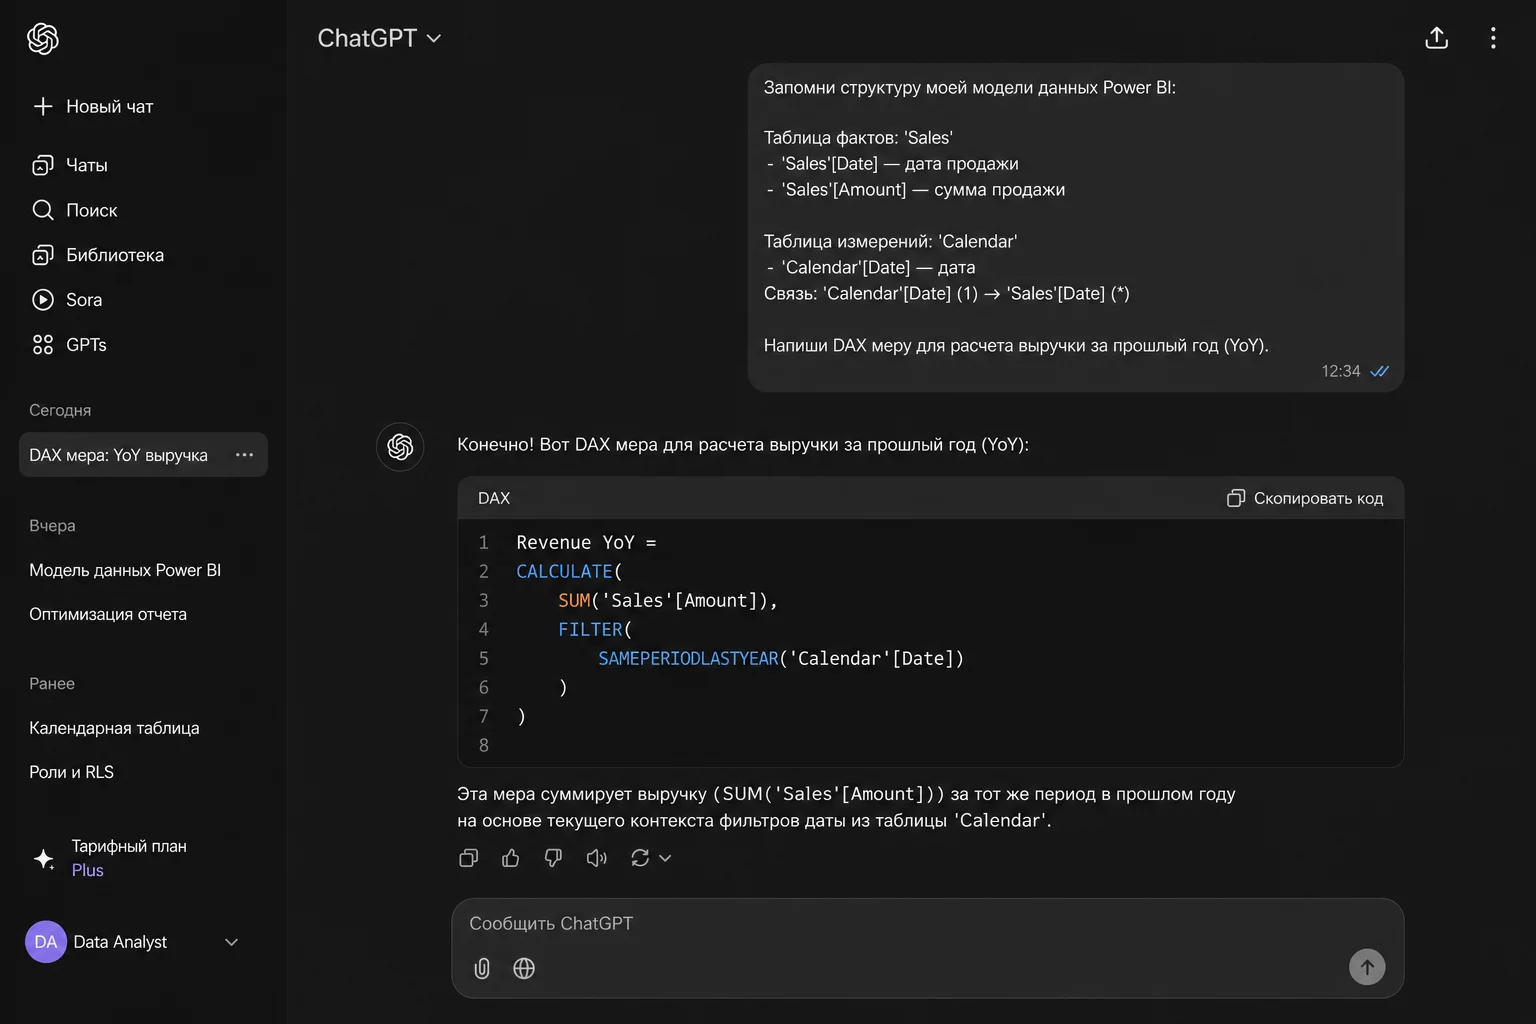Click FILTER in the code
Screen dimensions: 1536x1024
[x=590, y=629]
